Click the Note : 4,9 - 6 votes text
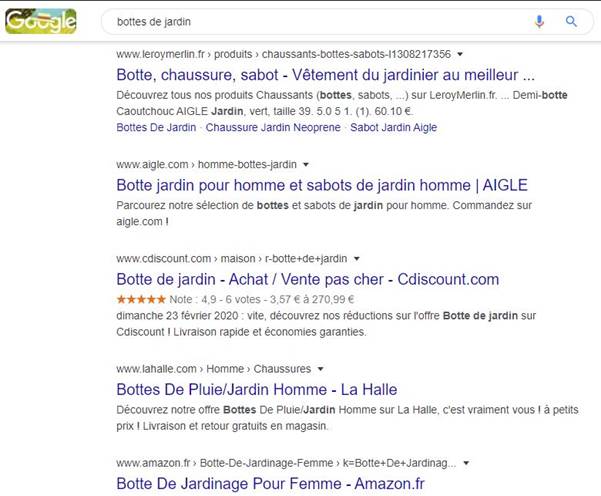Viewport: 601px width, 496px height. (215, 299)
